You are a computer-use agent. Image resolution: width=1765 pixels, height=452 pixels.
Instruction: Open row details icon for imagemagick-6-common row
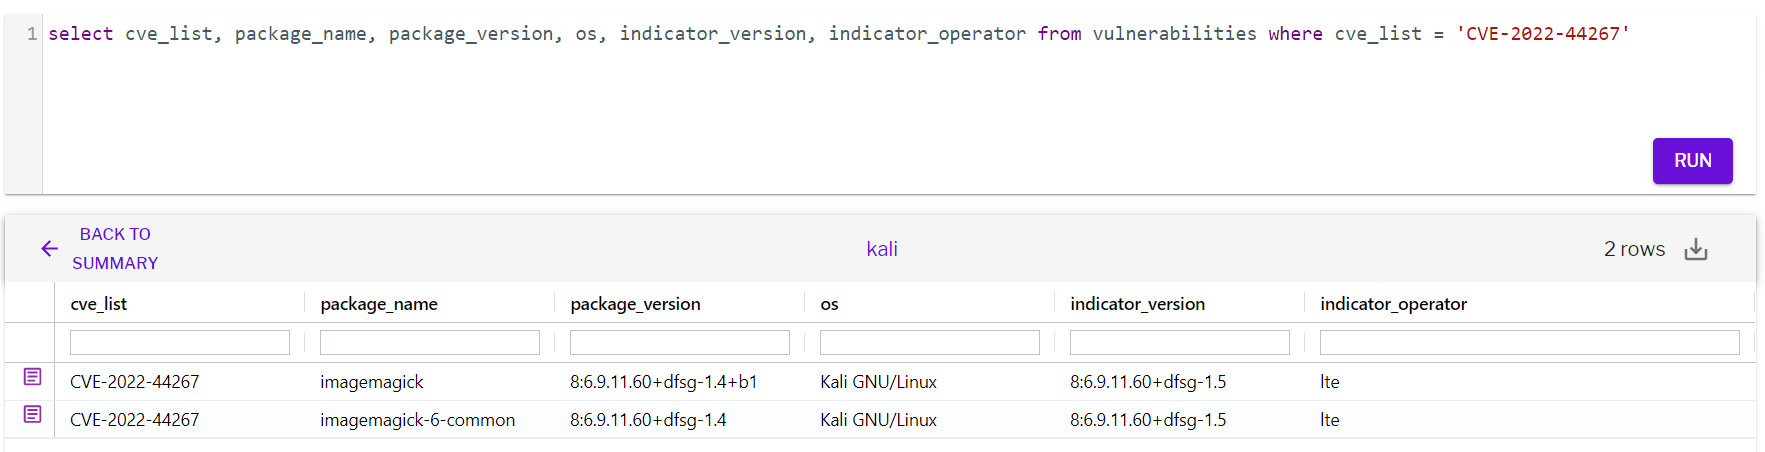tap(32, 414)
